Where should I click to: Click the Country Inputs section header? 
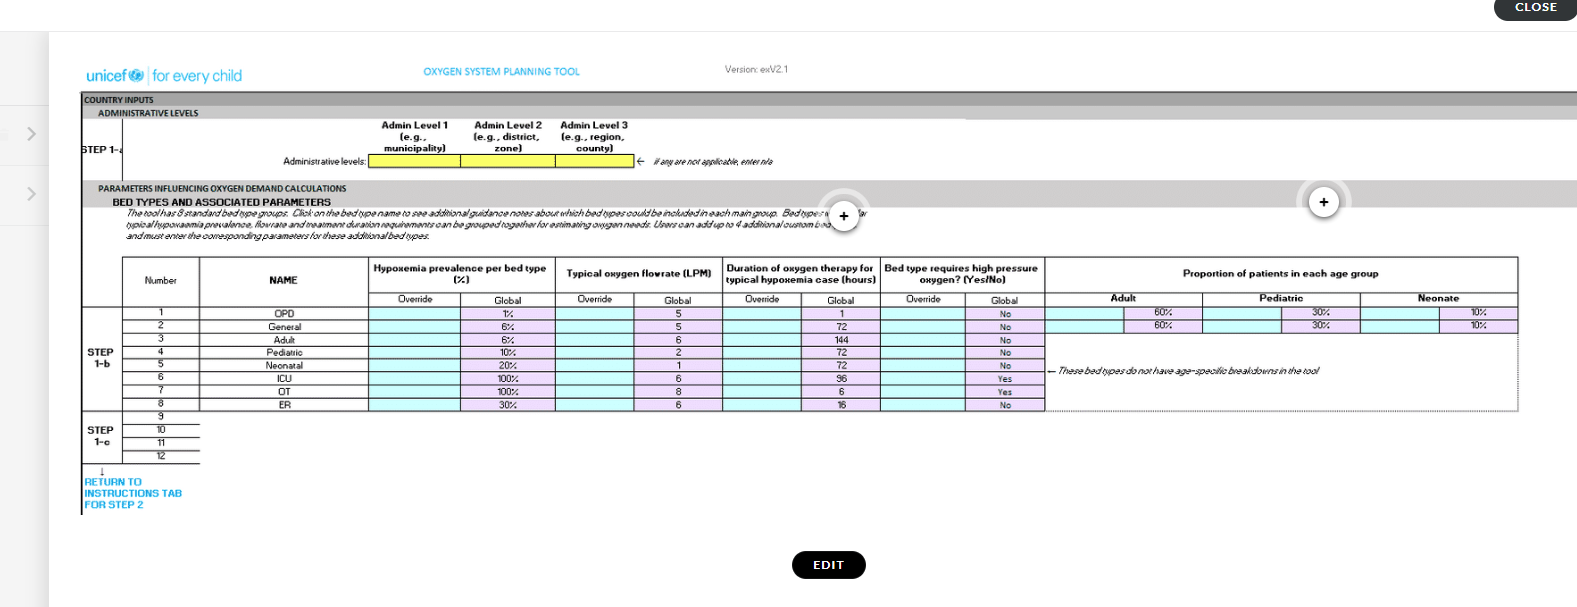[x=119, y=100]
